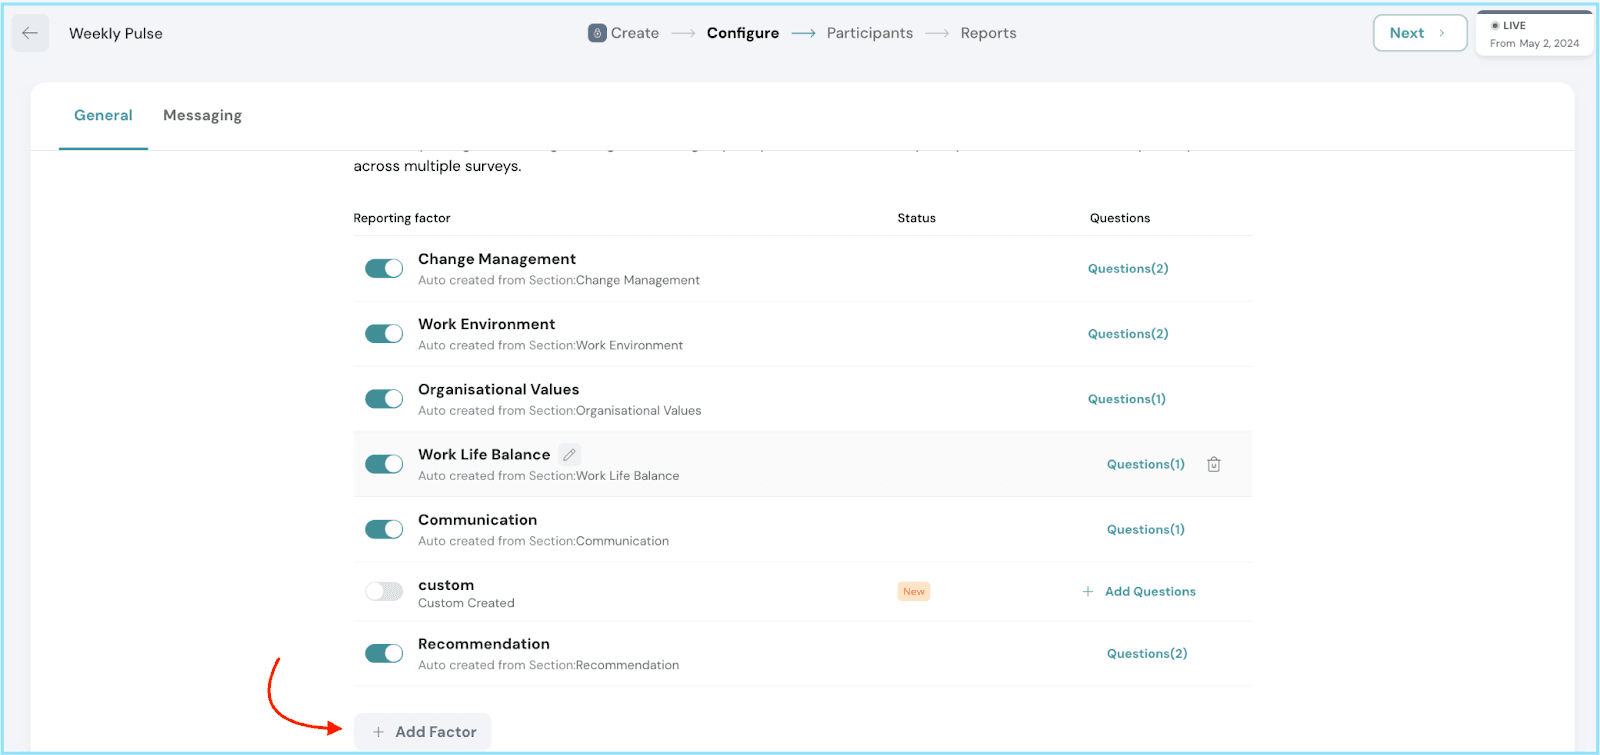The height and width of the screenshot is (755, 1600).
Task: Turn off the Recommendation factor toggle
Action: 384,654
